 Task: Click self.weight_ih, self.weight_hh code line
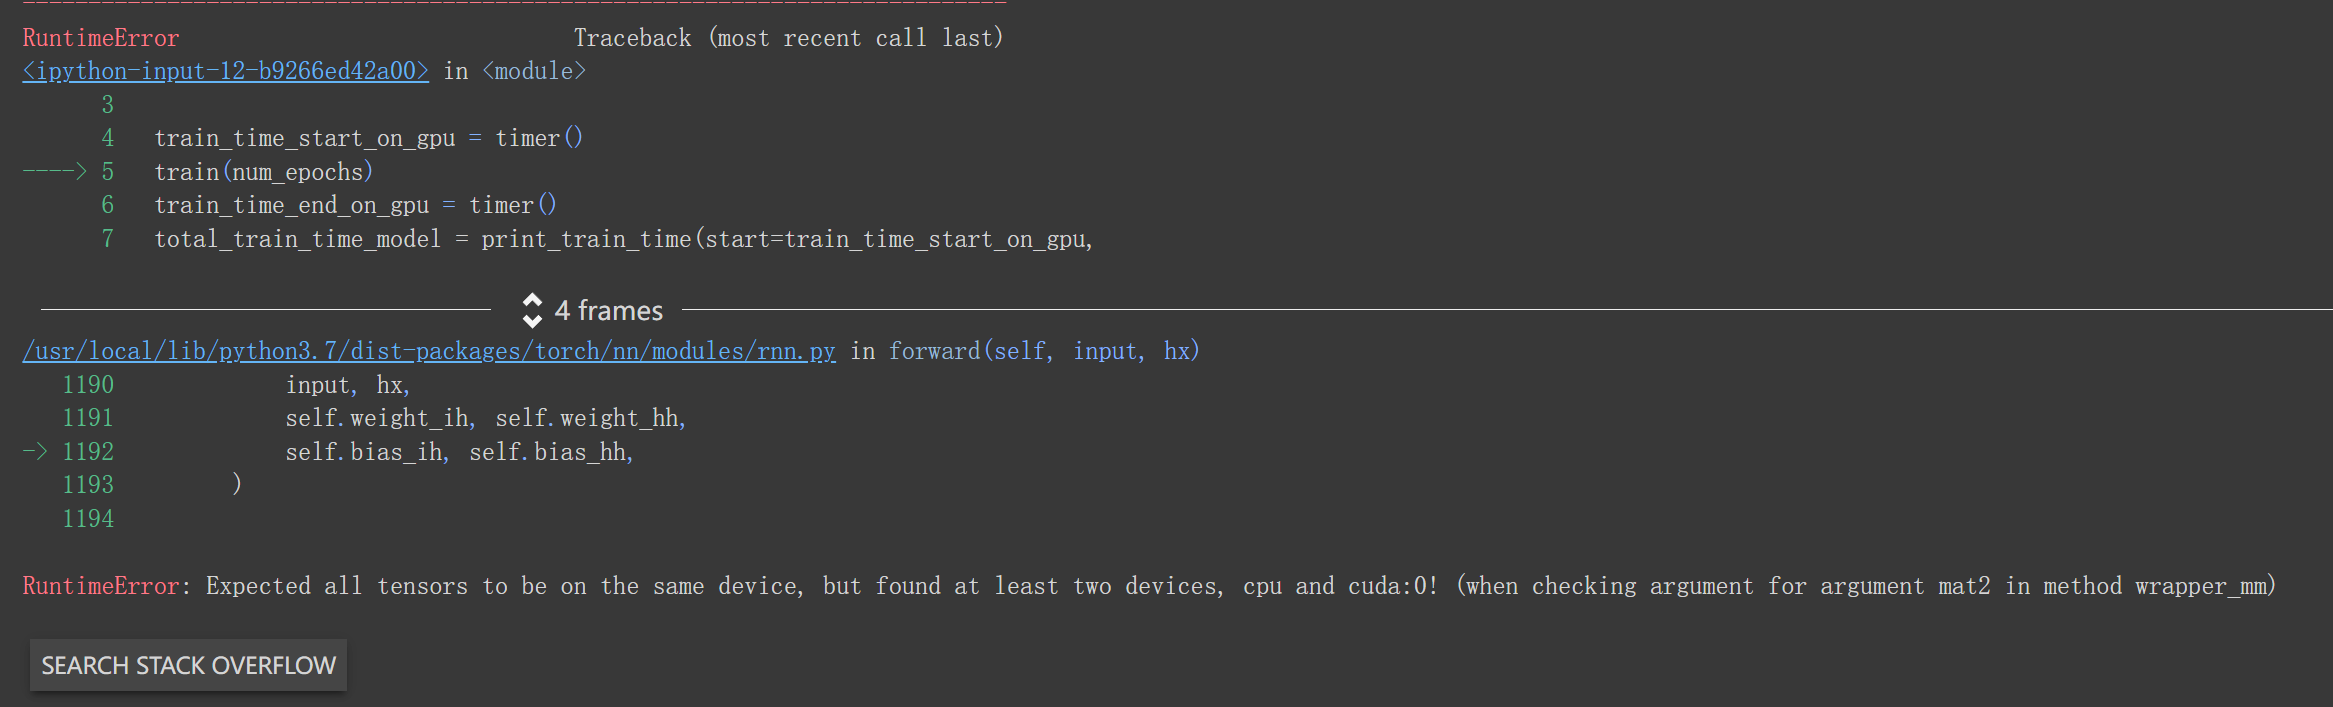(x=485, y=418)
